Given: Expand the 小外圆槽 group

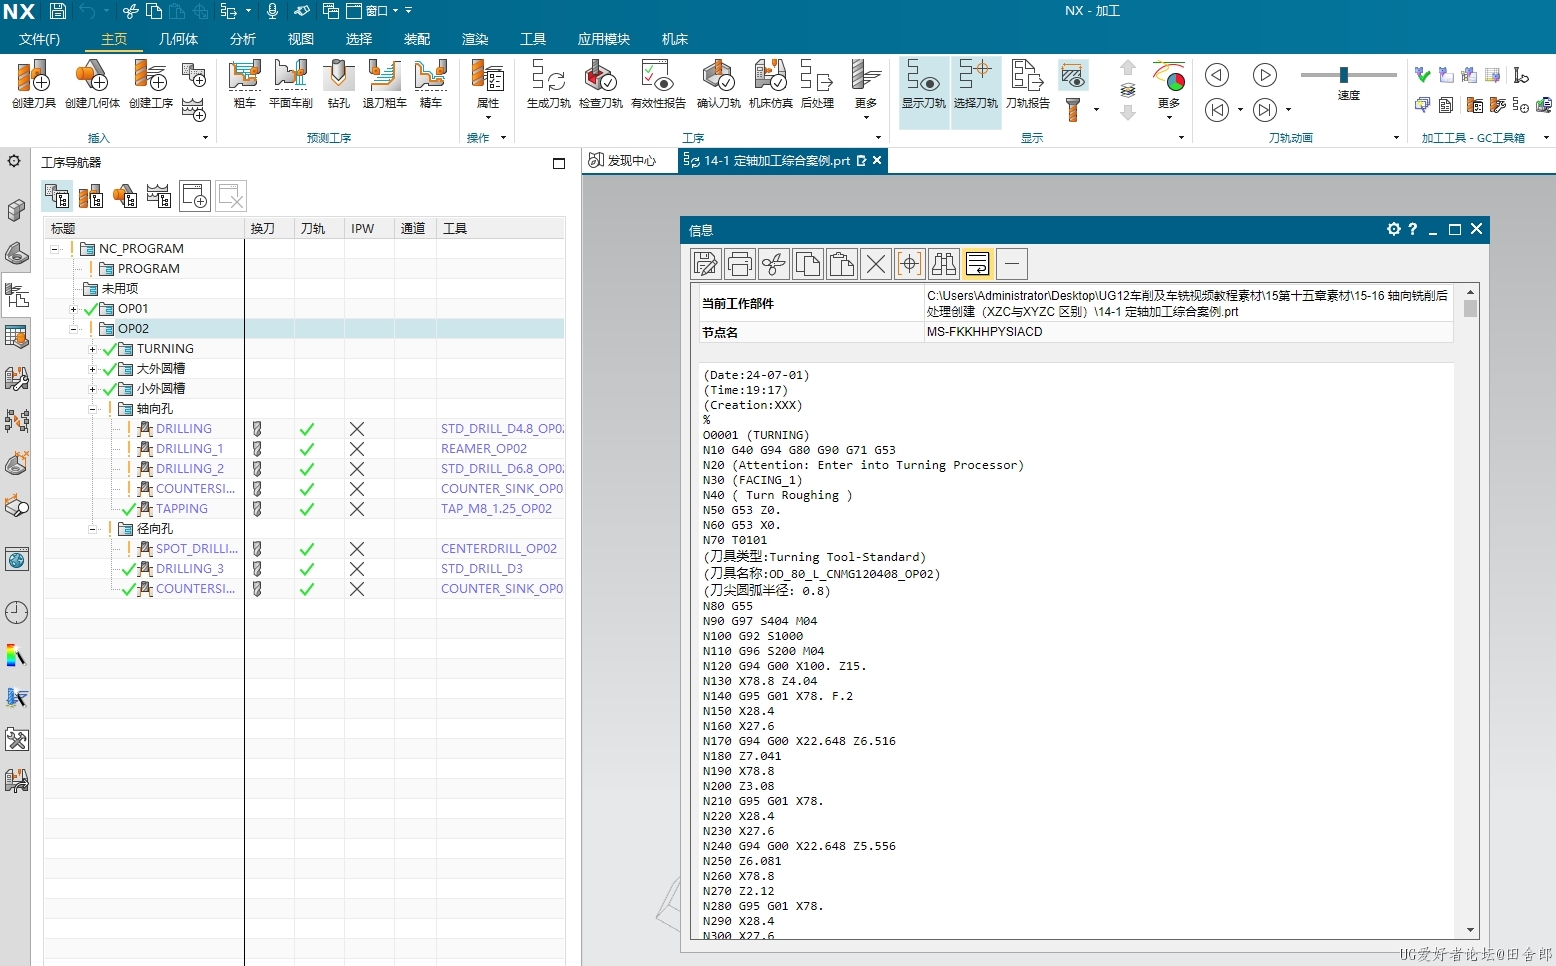Looking at the screenshot, I should point(93,389).
